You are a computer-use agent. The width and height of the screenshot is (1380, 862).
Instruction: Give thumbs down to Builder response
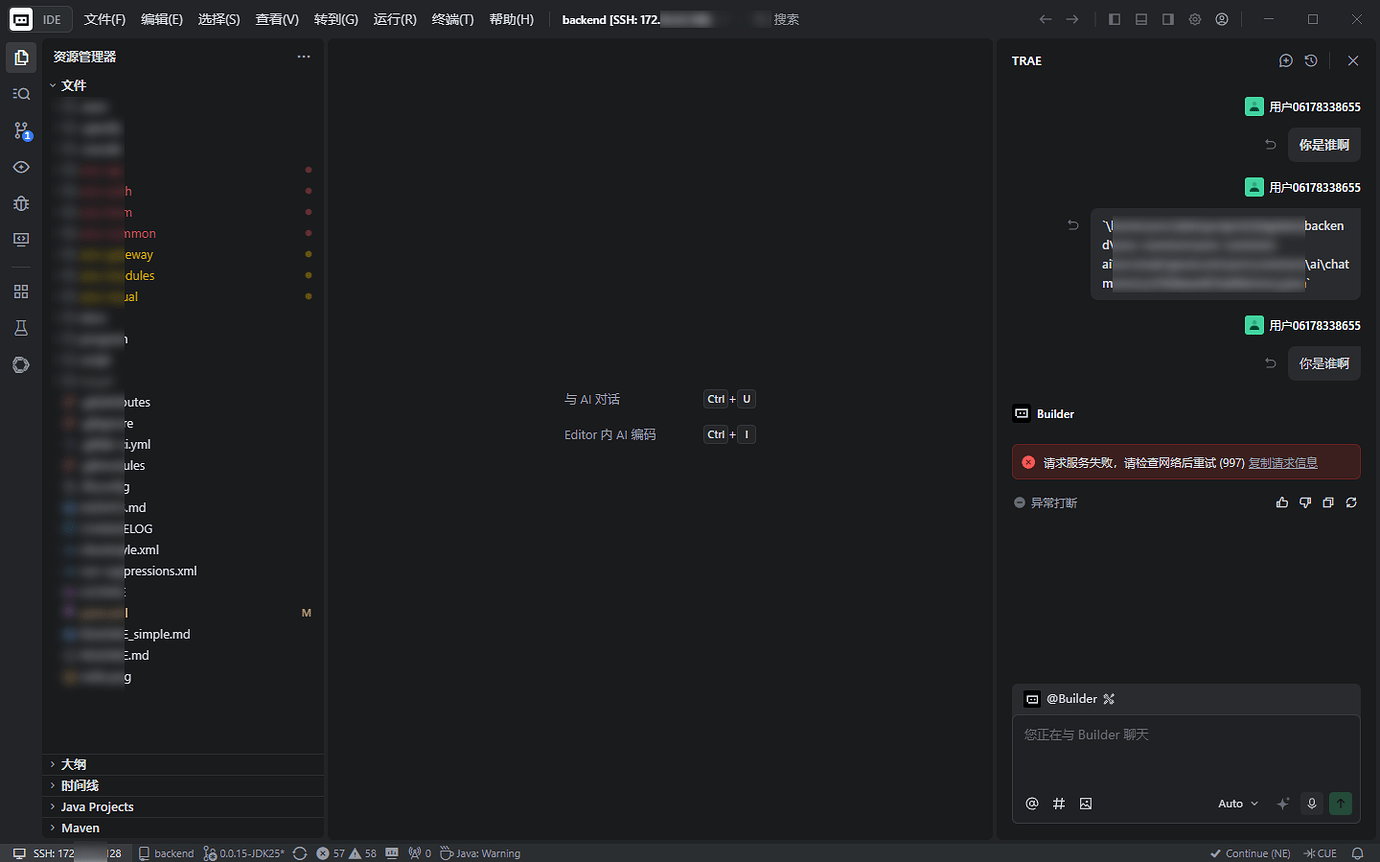click(x=1305, y=502)
